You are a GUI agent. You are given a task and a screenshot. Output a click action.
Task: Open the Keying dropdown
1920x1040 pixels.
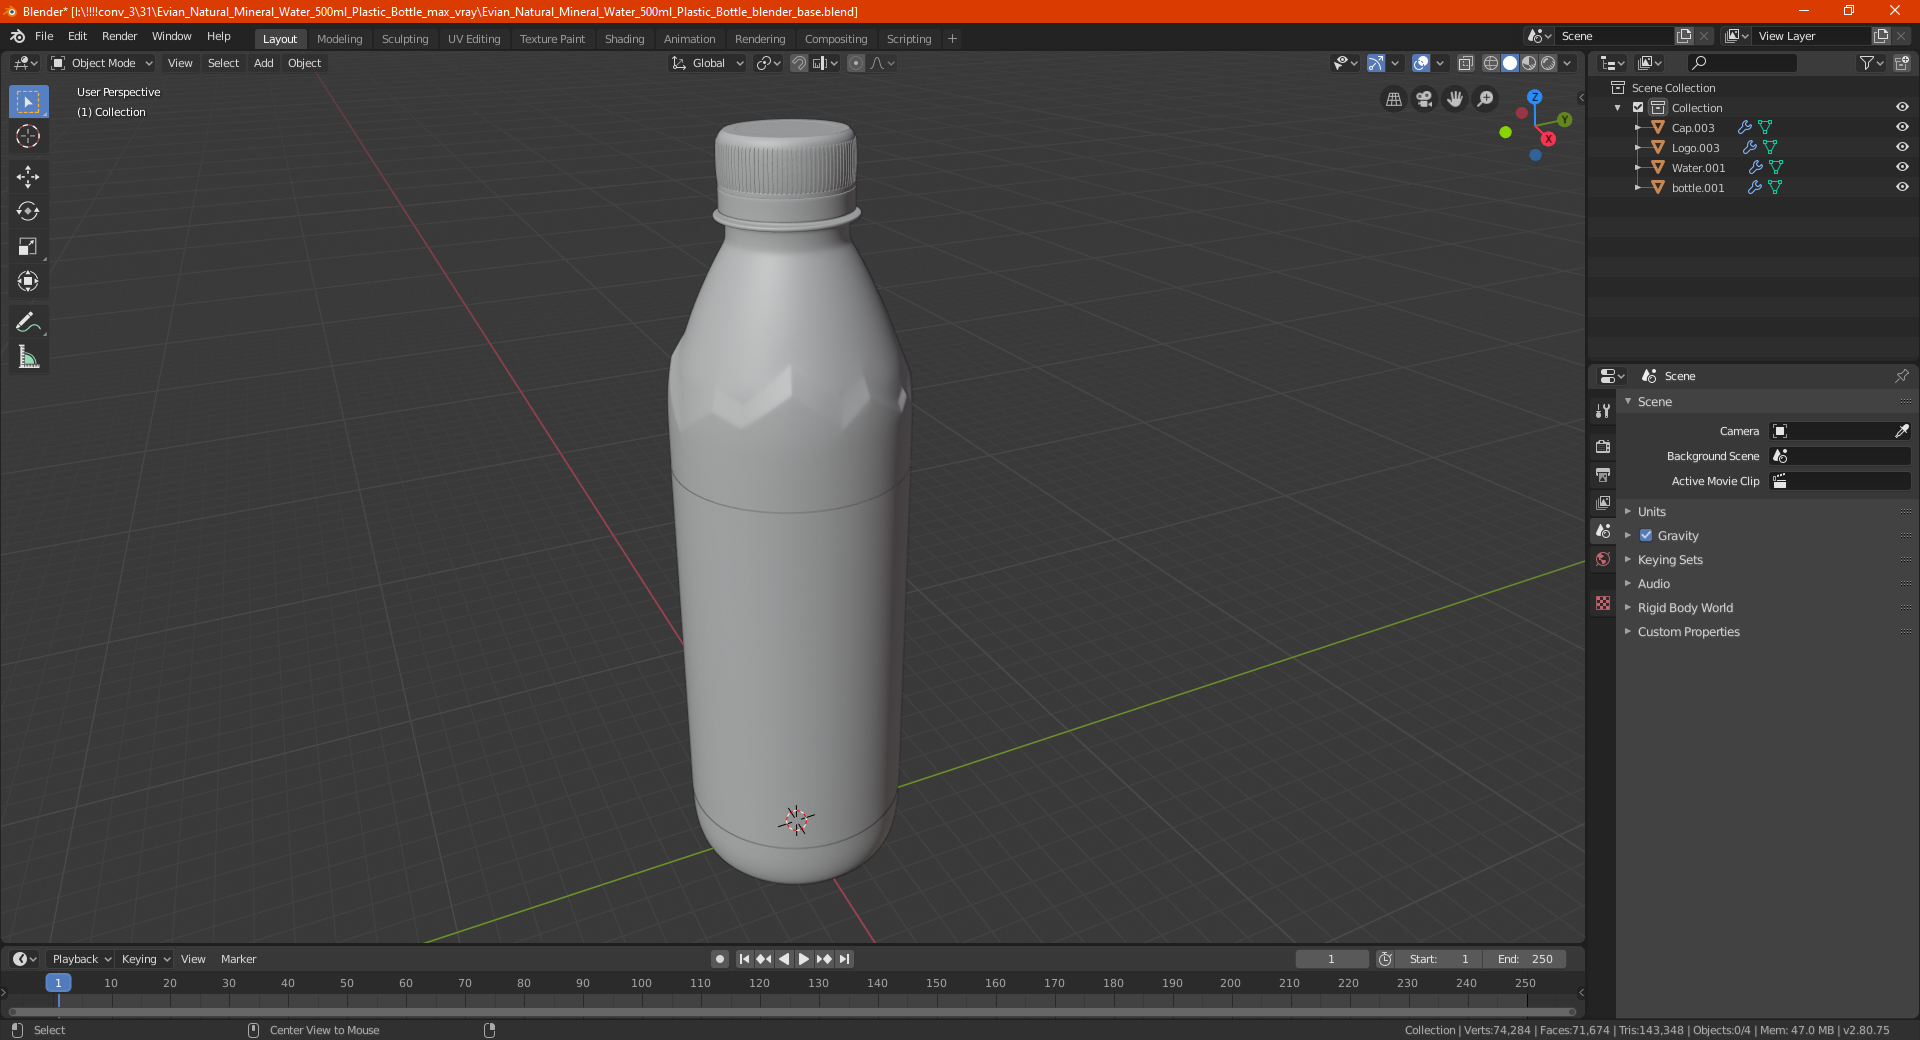click(x=145, y=959)
